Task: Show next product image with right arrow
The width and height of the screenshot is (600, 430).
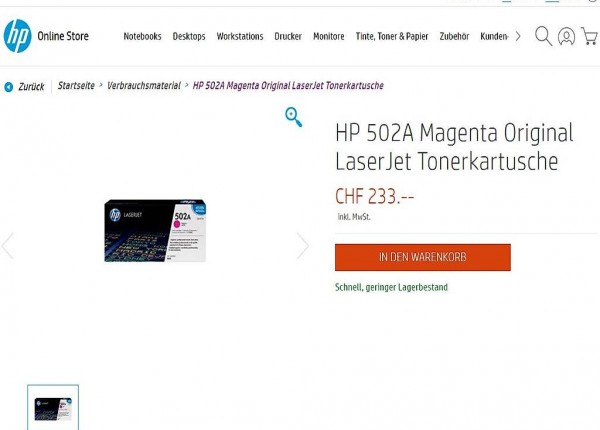Action: (x=302, y=246)
